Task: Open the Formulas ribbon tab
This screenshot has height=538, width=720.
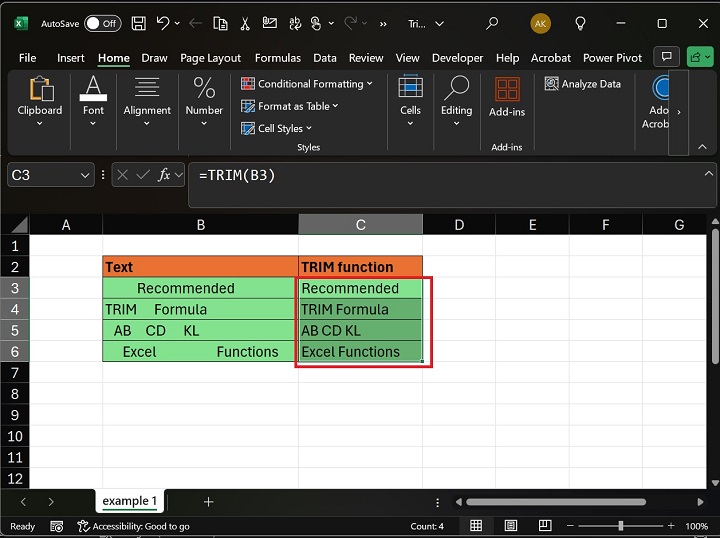Action: pyautogui.click(x=277, y=58)
